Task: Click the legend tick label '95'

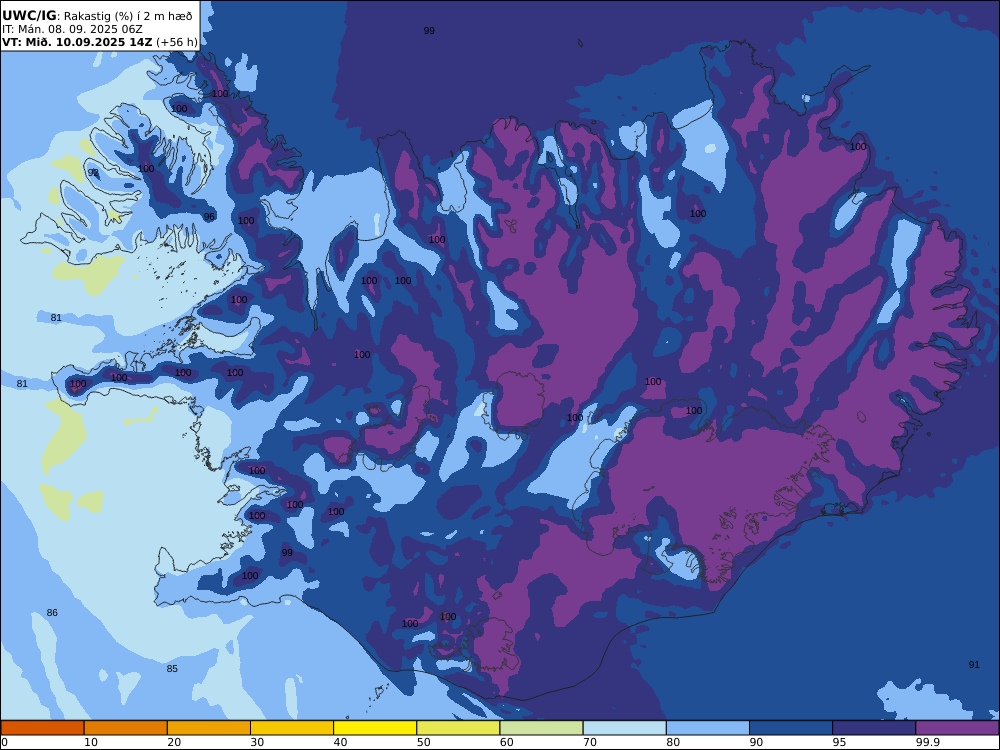Action: pyautogui.click(x=839, y=742)
